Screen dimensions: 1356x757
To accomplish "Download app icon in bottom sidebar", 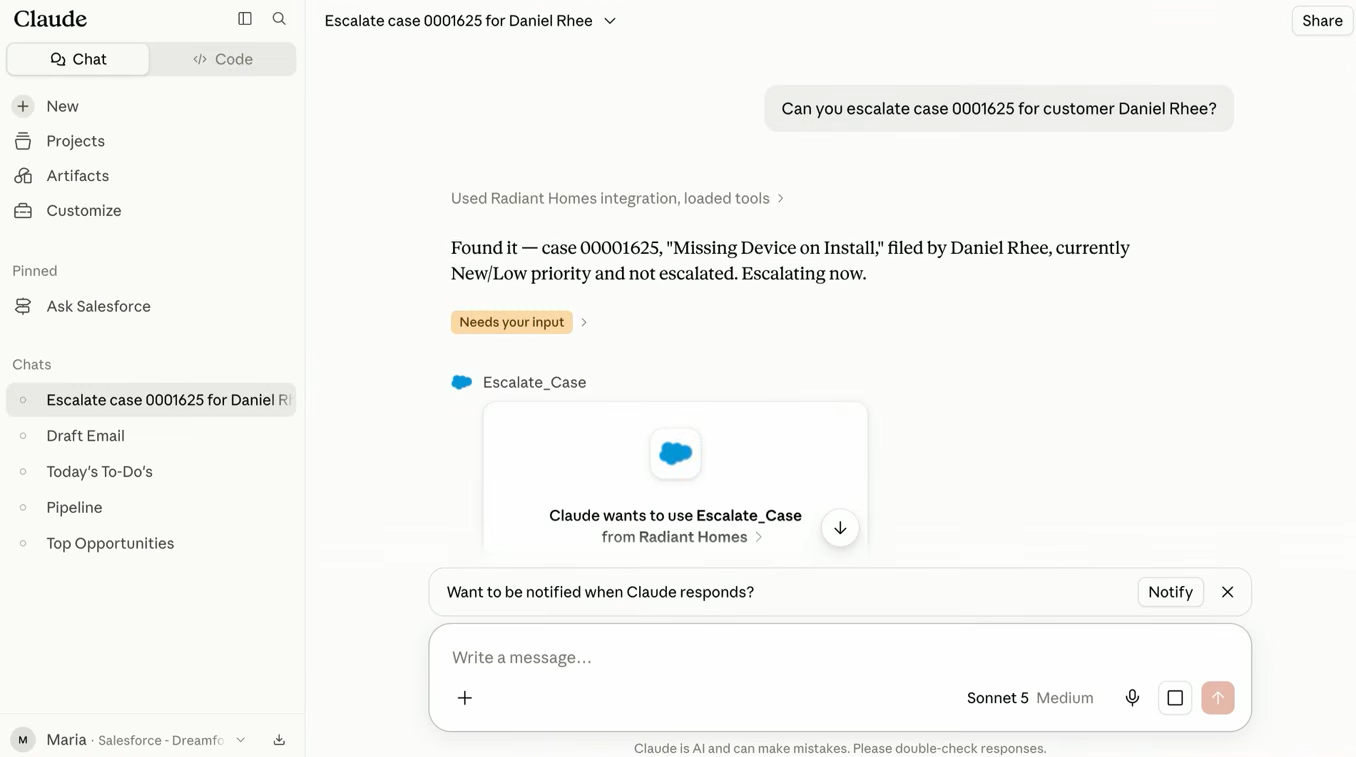I will [x=279, y=740].
